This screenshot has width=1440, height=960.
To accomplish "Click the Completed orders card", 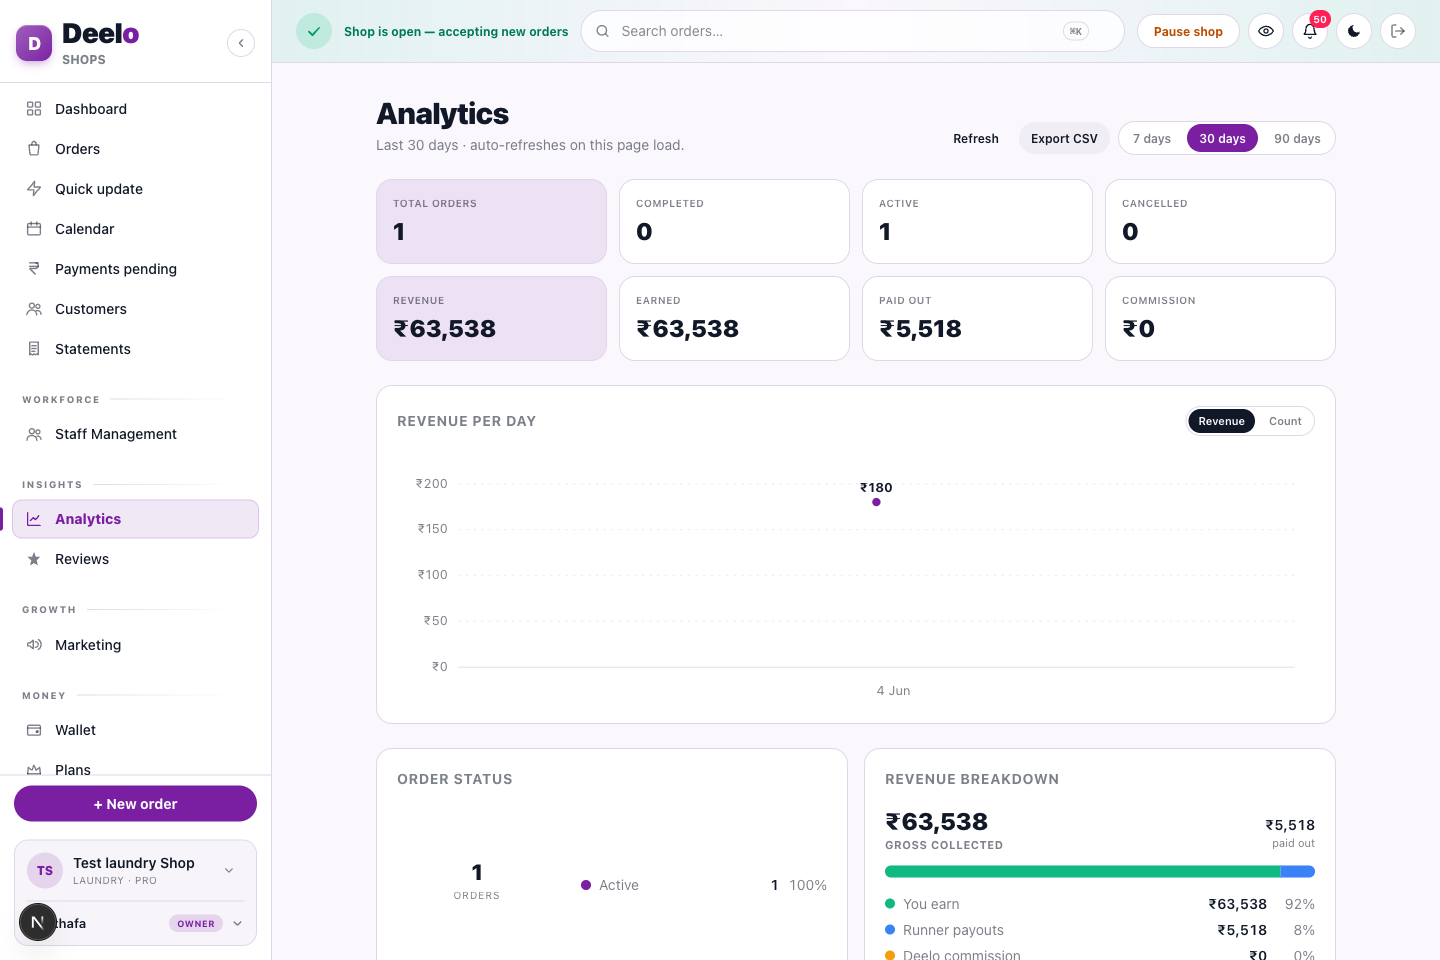I will 734,221.
